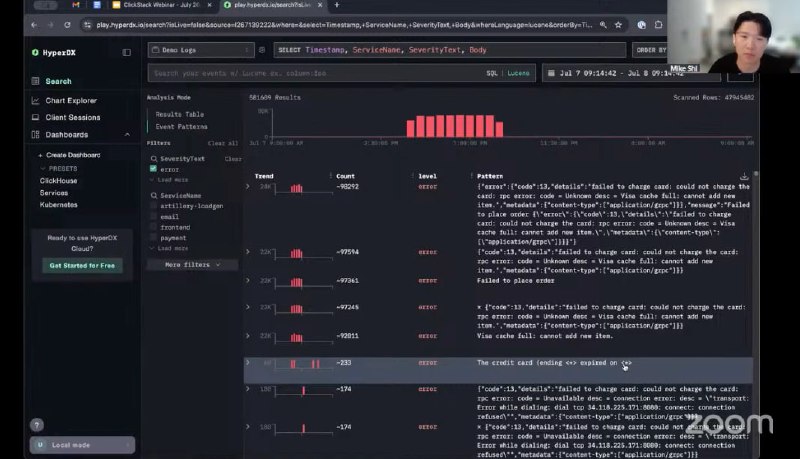800x459 pixels.
Task: Select Results Table analysis mode
Action: [180, 114]
